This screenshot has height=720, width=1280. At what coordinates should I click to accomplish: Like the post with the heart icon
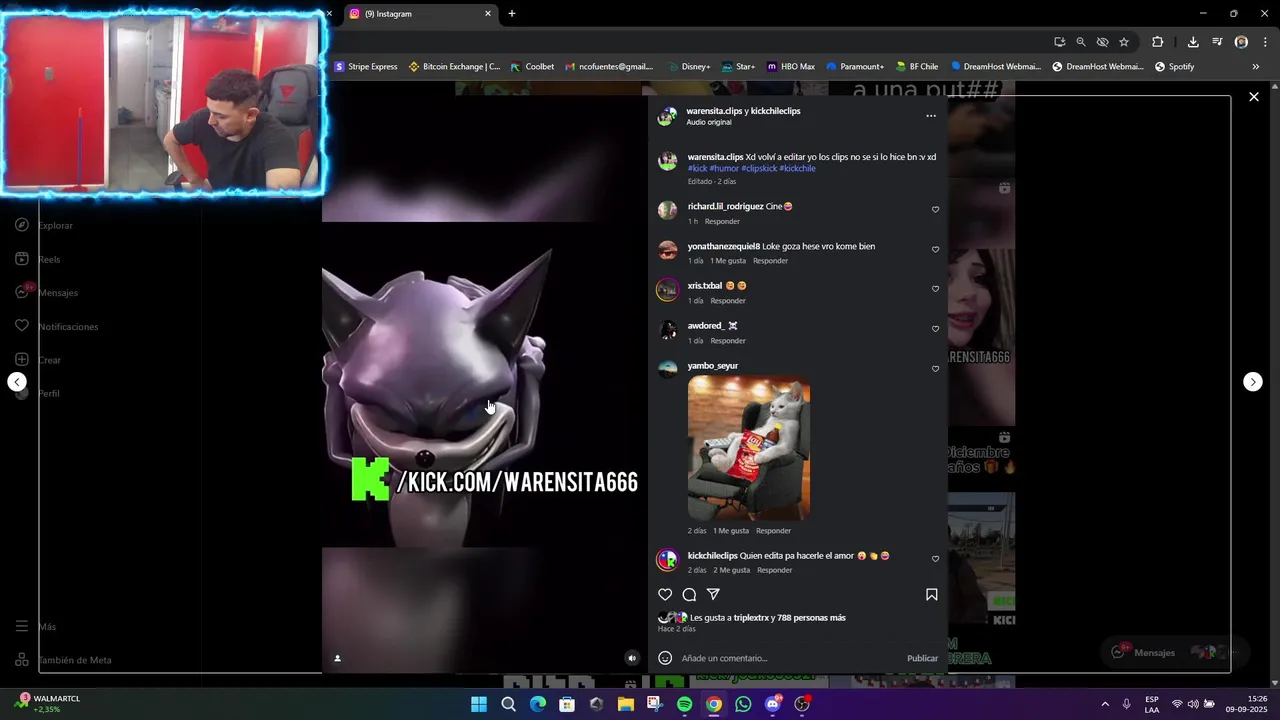[665, 594]
